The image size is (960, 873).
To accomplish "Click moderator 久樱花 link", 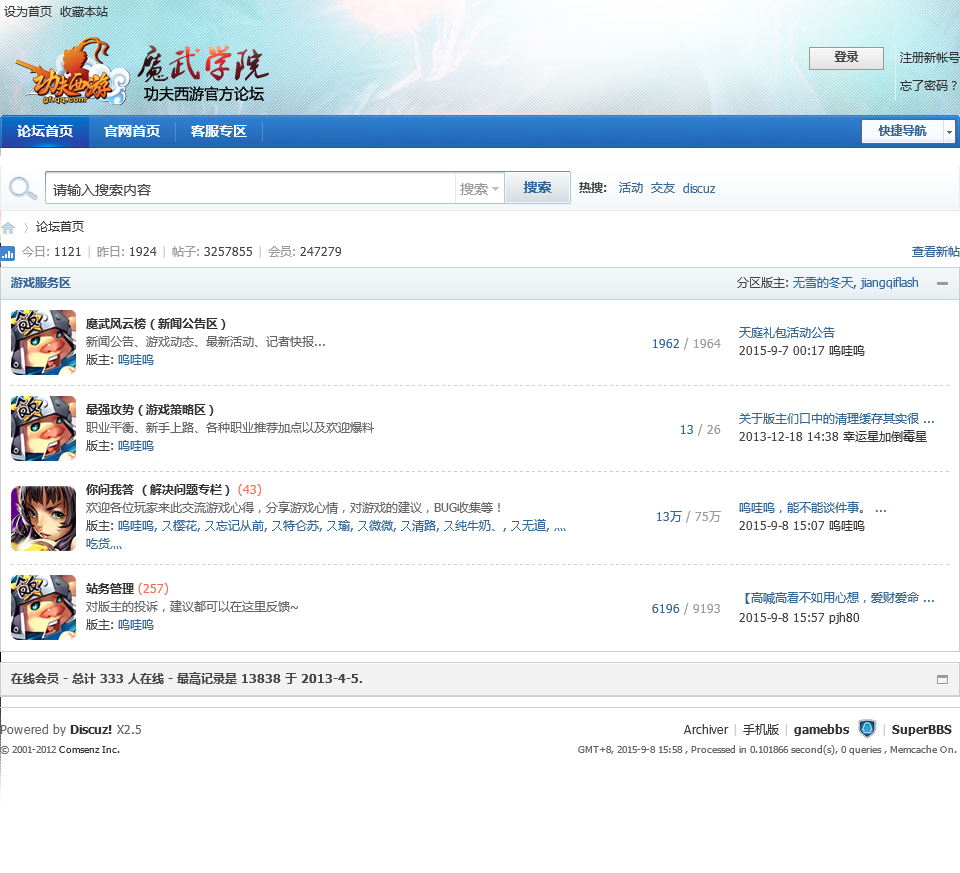I will 180,526.
